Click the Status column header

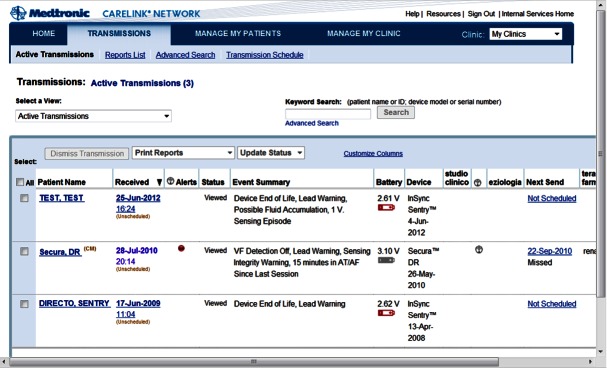click(x=213, y=182)
